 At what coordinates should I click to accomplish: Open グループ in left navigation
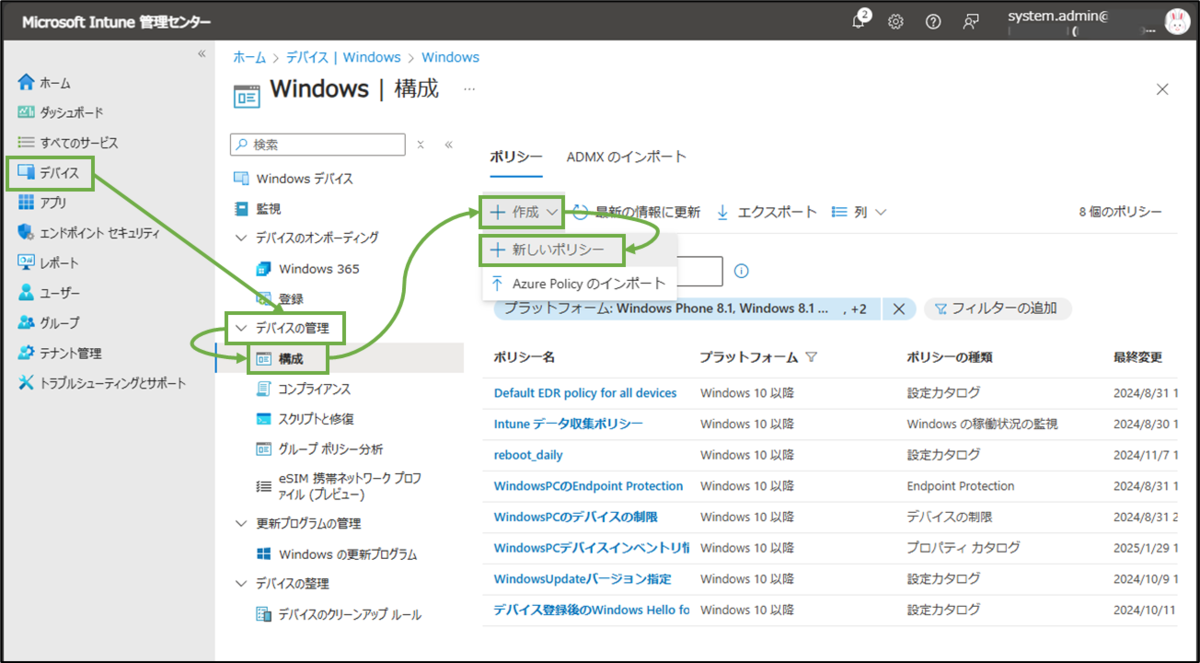(x=48, y=323)
